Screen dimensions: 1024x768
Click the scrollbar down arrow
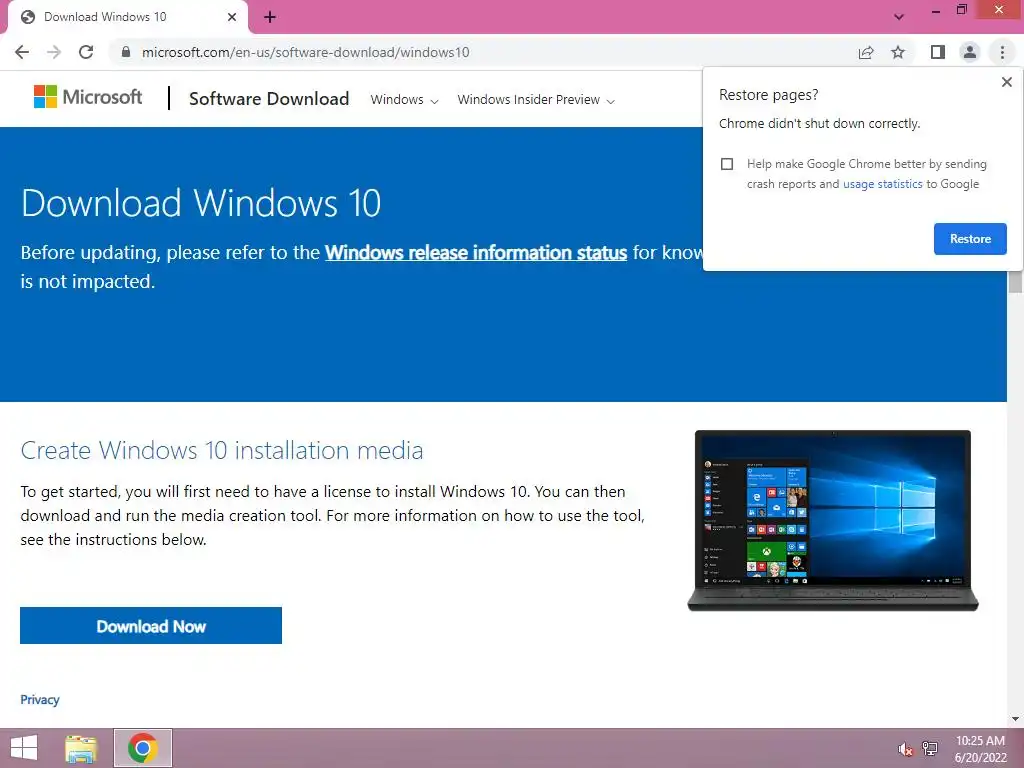click(x=1015, y=719)
